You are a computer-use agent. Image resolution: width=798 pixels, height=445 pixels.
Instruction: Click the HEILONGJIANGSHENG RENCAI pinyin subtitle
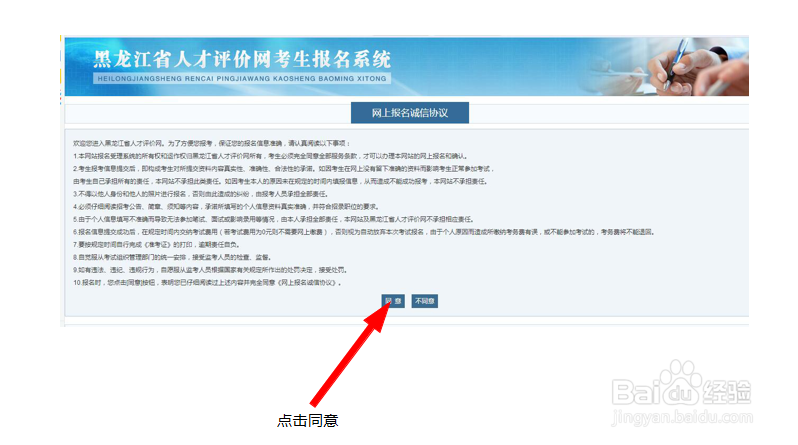tap(242, 78)
